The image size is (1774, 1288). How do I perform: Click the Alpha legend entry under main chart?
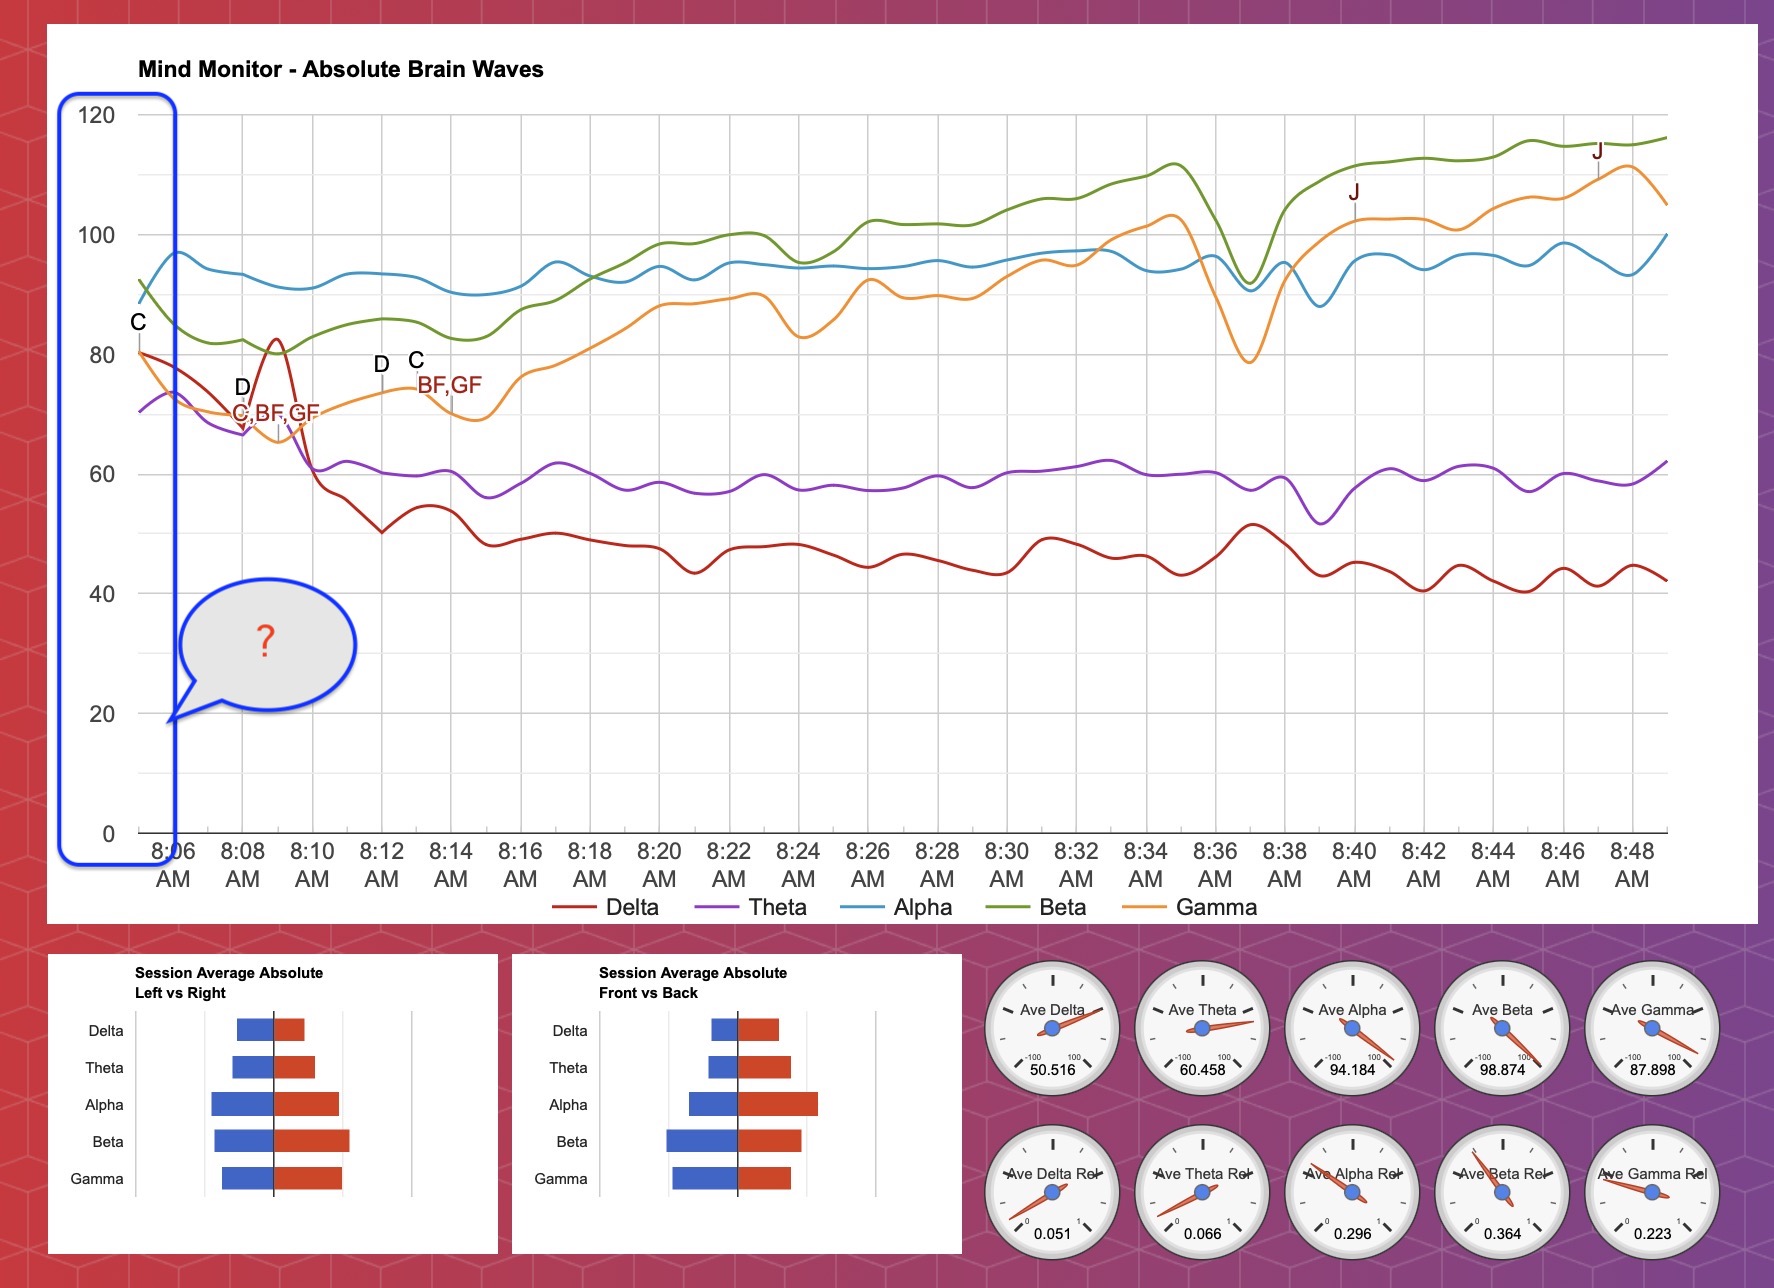coord(897,907)
